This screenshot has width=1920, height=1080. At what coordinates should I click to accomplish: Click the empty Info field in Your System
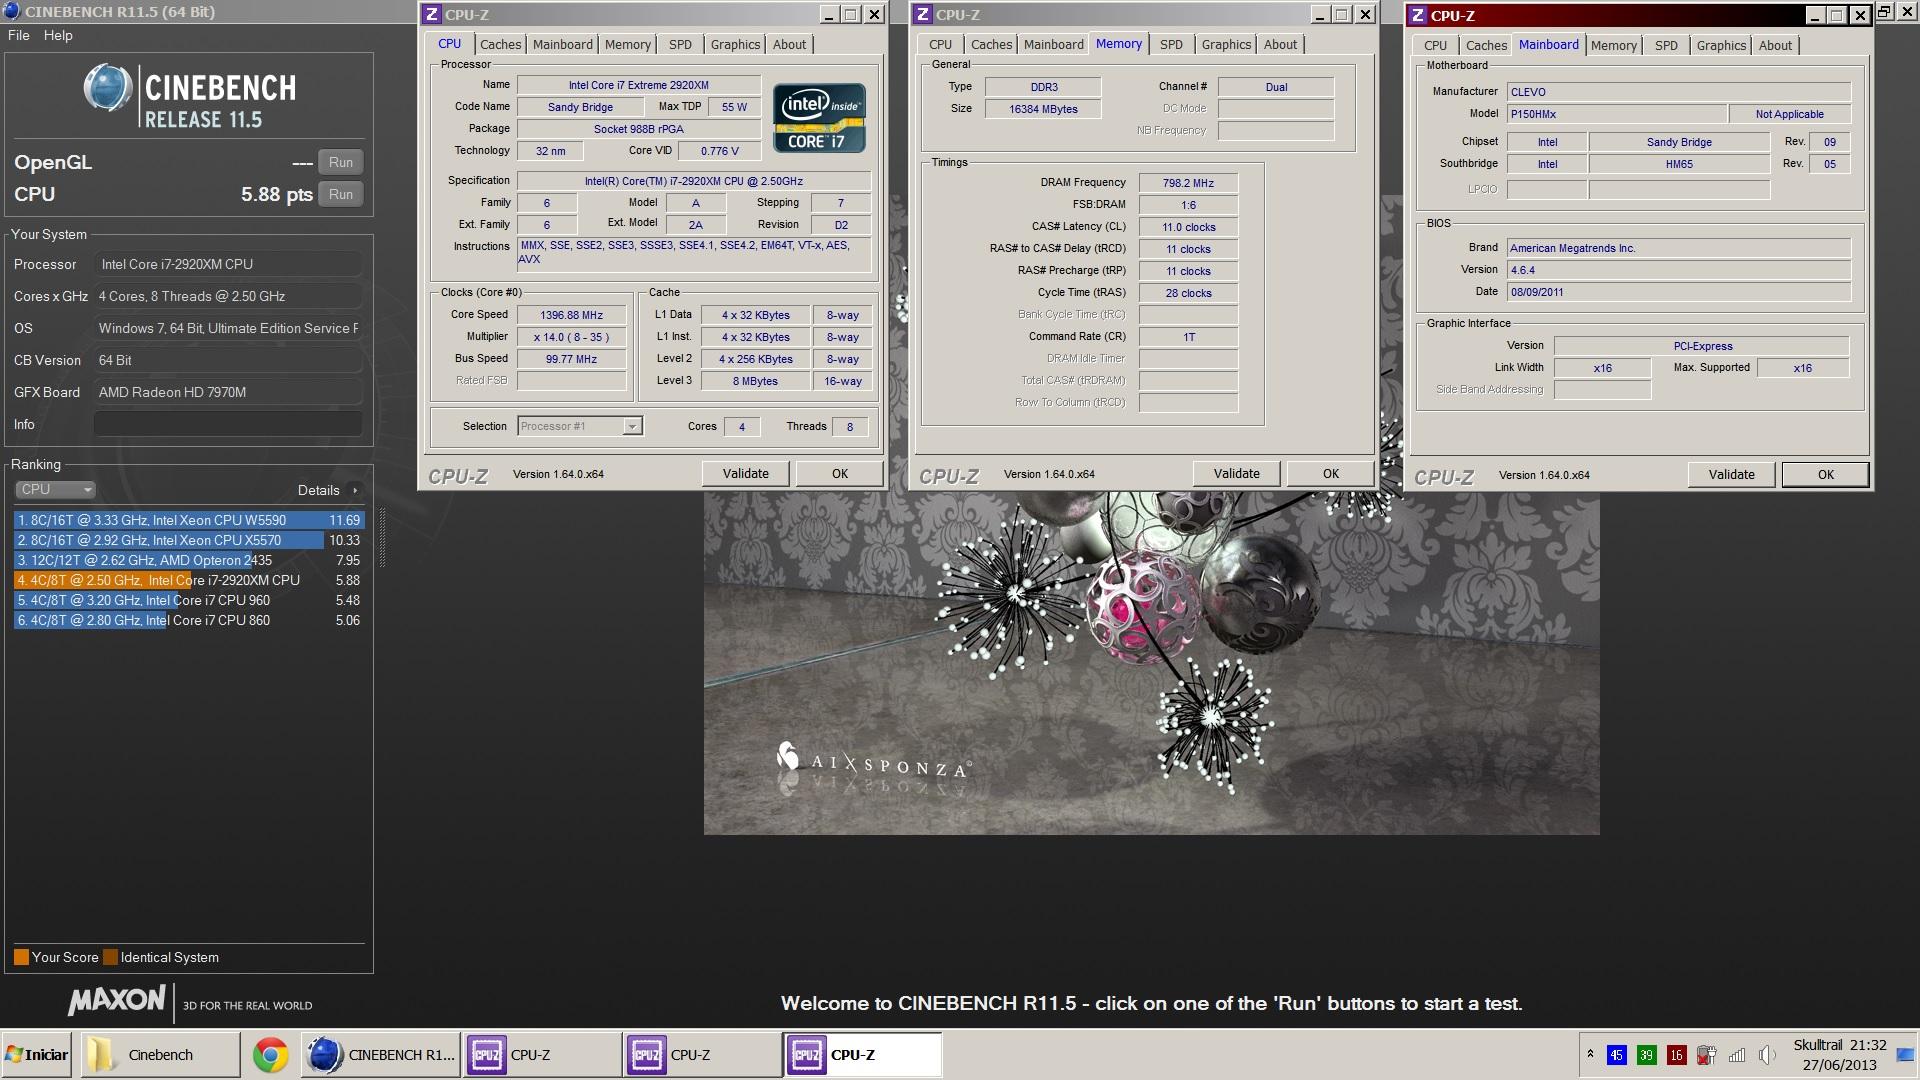(228, 424)
